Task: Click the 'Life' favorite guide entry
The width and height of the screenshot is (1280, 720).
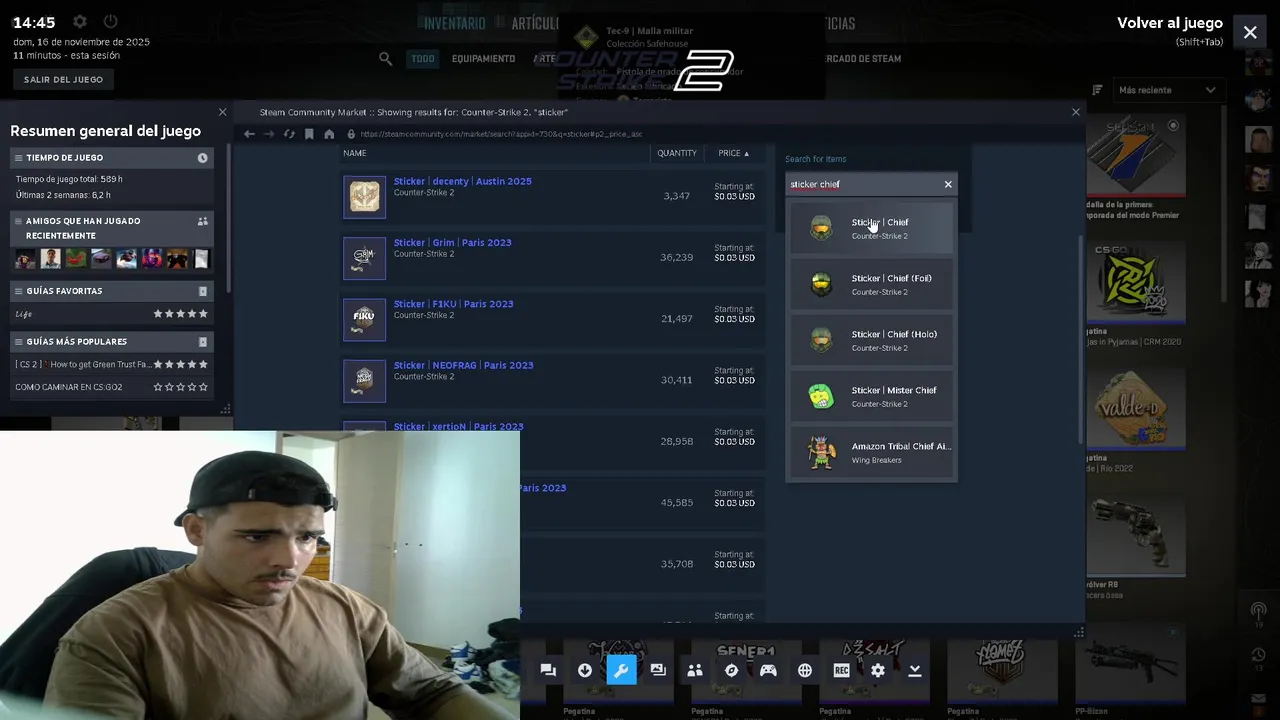Action: click(24, 314)
